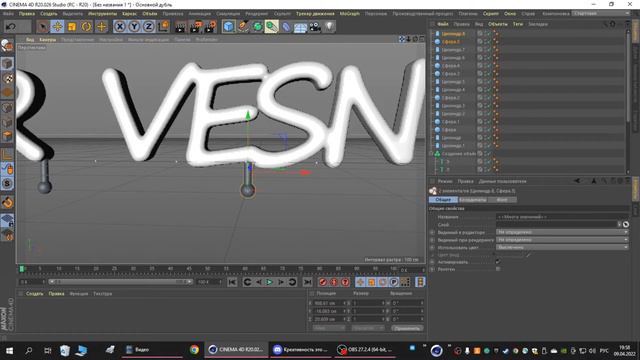Open the Видимый при рендеринге dropdown
The image size is (640, 360).
(x=562, y=240)
